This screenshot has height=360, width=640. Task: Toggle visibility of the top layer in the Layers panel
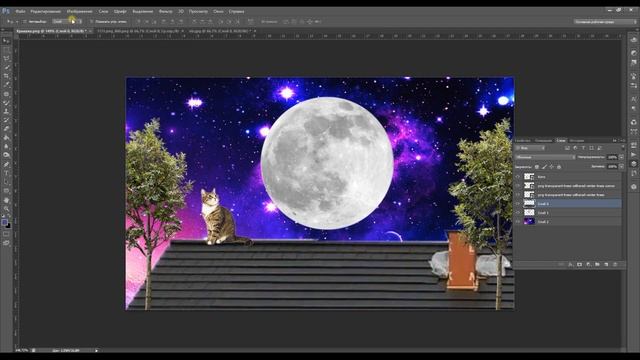pos(518,176)
